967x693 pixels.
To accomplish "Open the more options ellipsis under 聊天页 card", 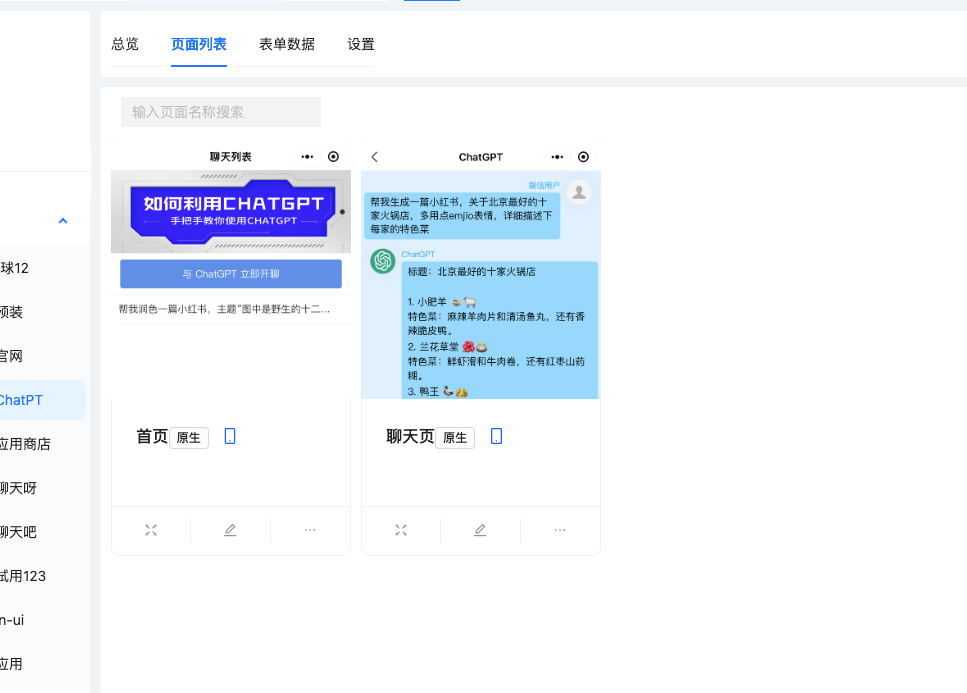I will pos(560,530).
